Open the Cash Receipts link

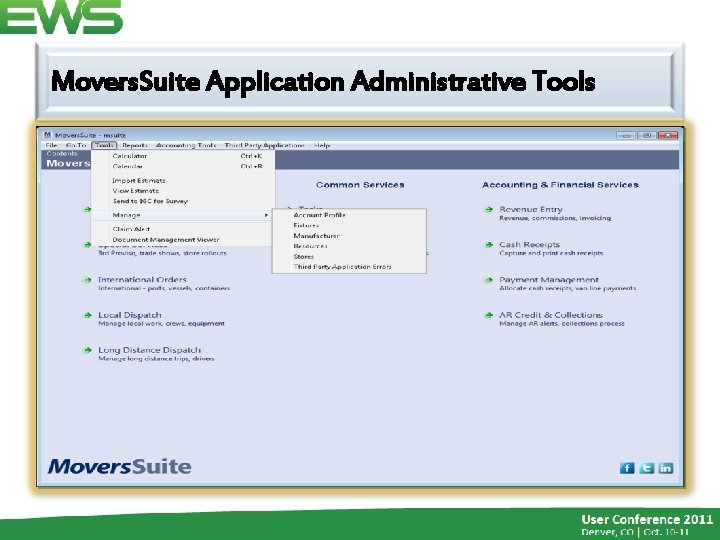point(529,244)
